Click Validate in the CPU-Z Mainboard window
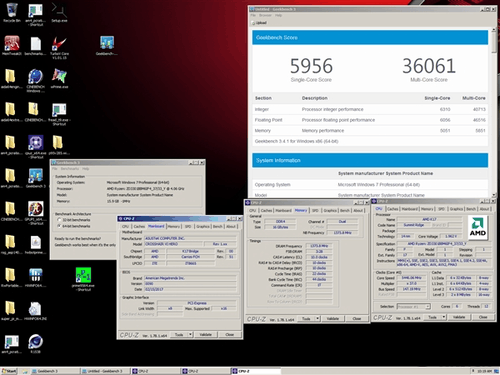Image resolution: width=500 pixels, height=375 pixels. [x=205, y=334]
